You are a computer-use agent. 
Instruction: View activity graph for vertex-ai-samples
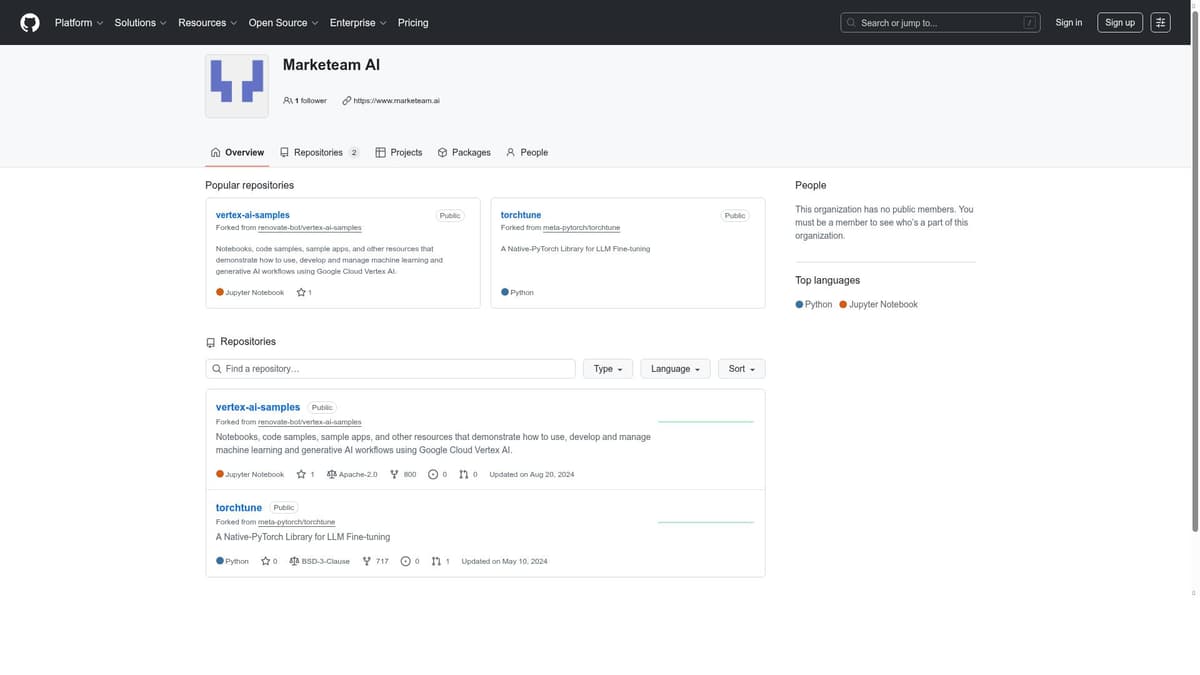click(705, 422)
